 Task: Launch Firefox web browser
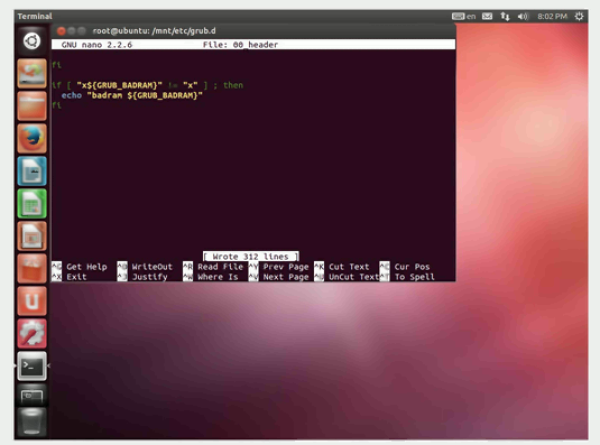click(x=32, y=136)
